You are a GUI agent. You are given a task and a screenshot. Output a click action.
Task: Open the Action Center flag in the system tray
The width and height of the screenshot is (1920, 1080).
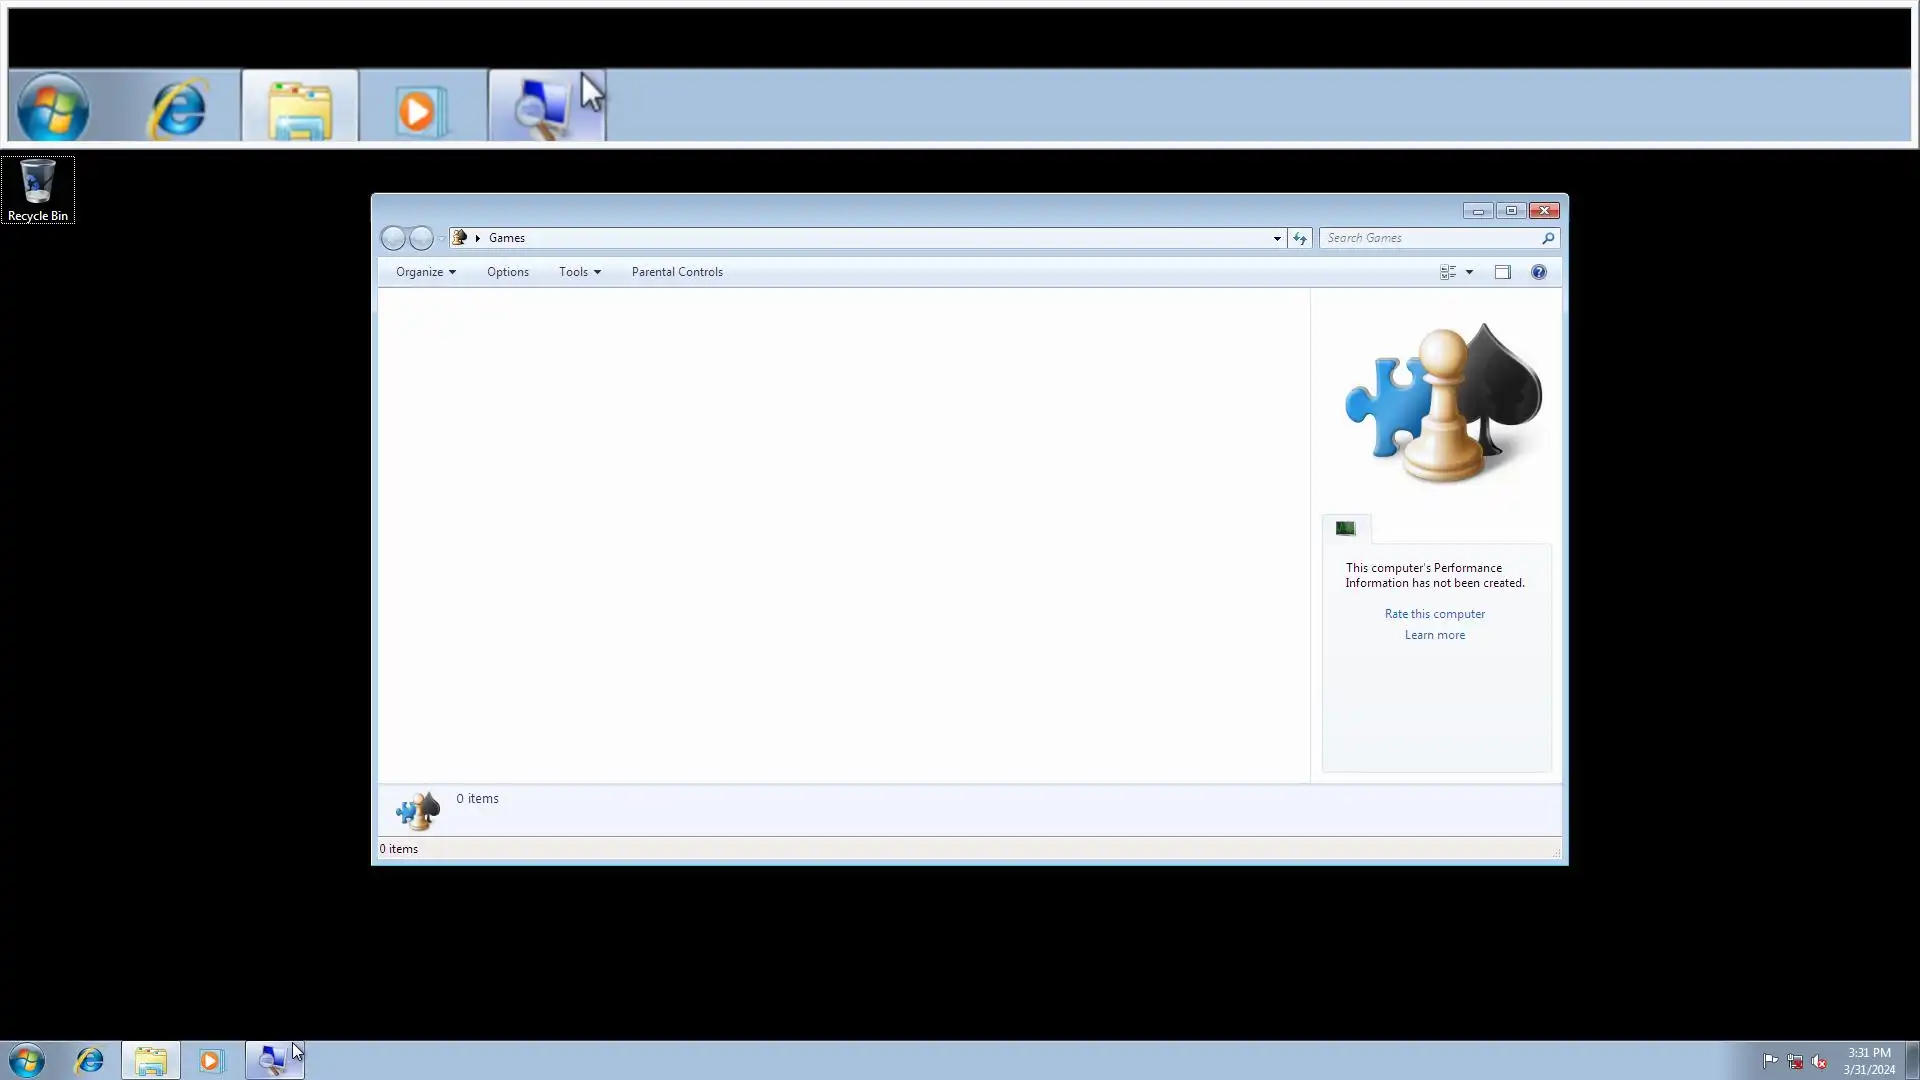click(x=1770, y=1060)
